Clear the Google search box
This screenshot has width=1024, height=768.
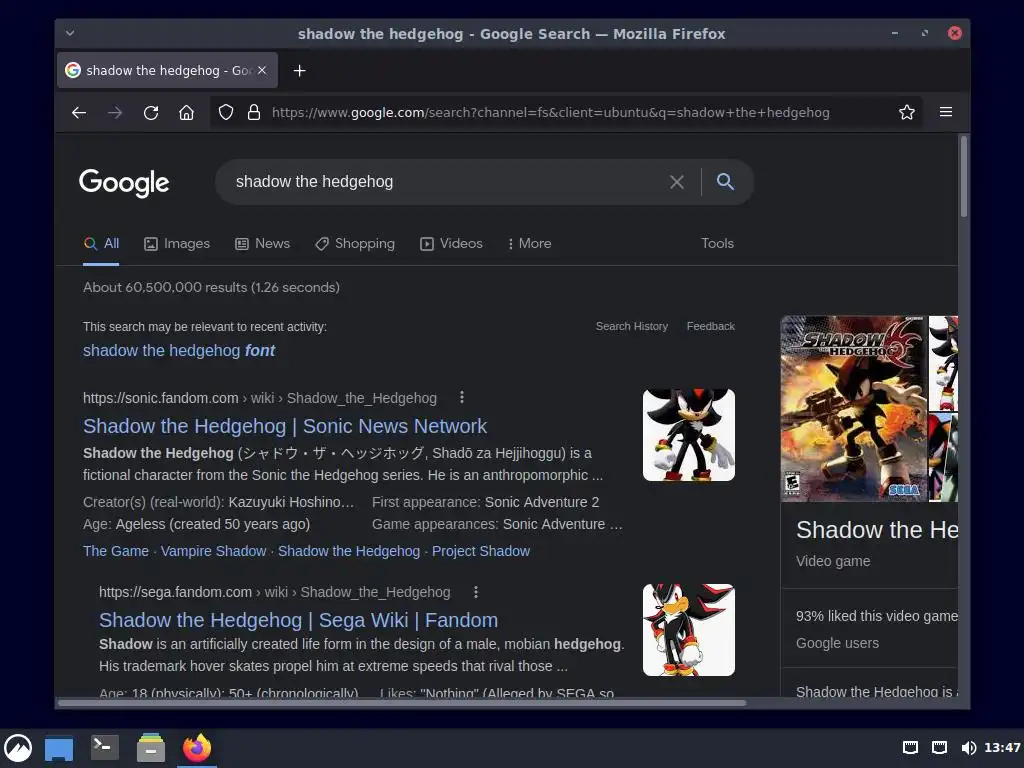[x=677, y=182]
